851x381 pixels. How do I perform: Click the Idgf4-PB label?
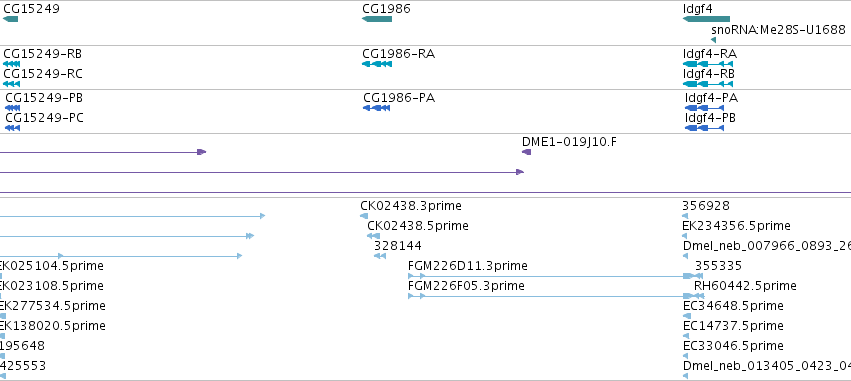[710, 118]
